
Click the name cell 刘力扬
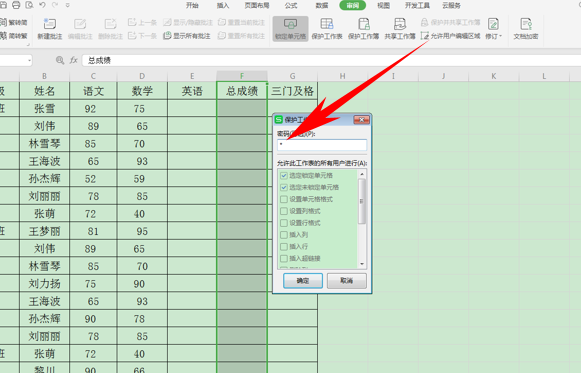coord(45,284)
